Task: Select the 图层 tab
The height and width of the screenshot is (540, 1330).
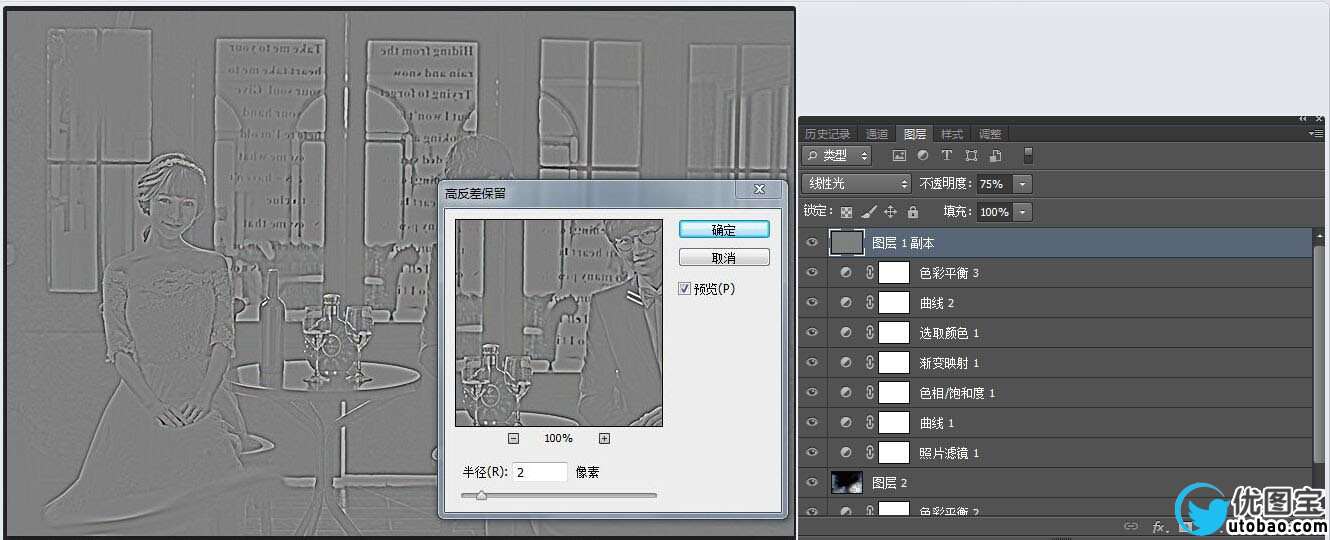Action: pyautogui.click(x=915, y=134)
